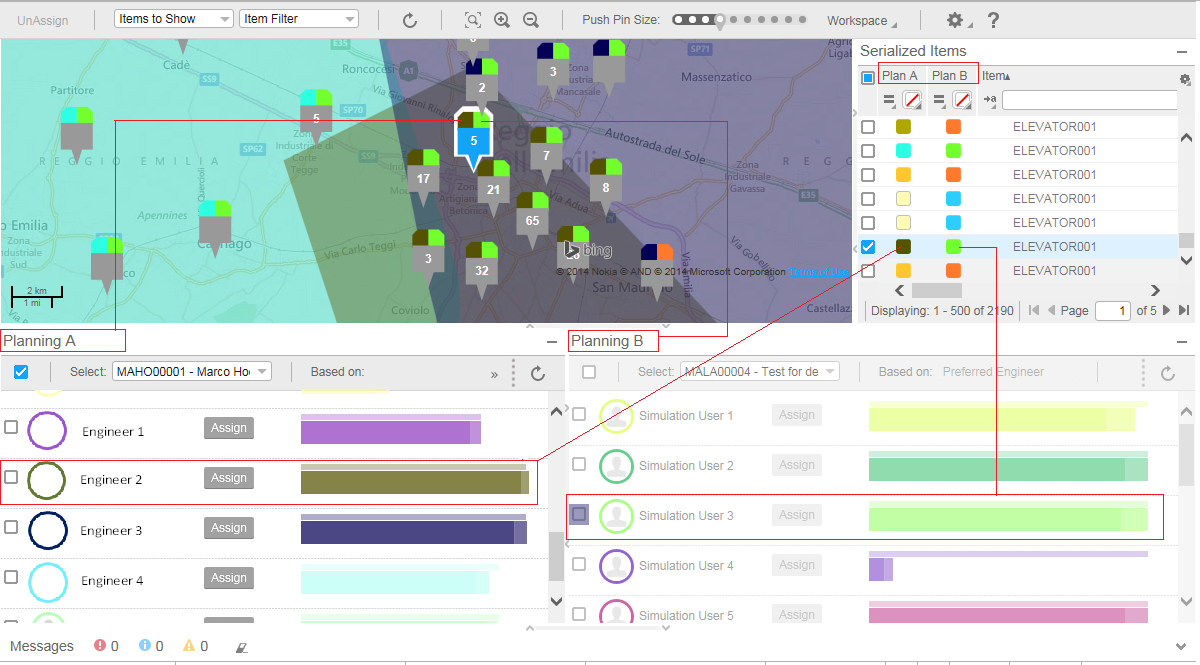
Task: Refresh the Planning A panel
Action: click(x=537, y=373)
